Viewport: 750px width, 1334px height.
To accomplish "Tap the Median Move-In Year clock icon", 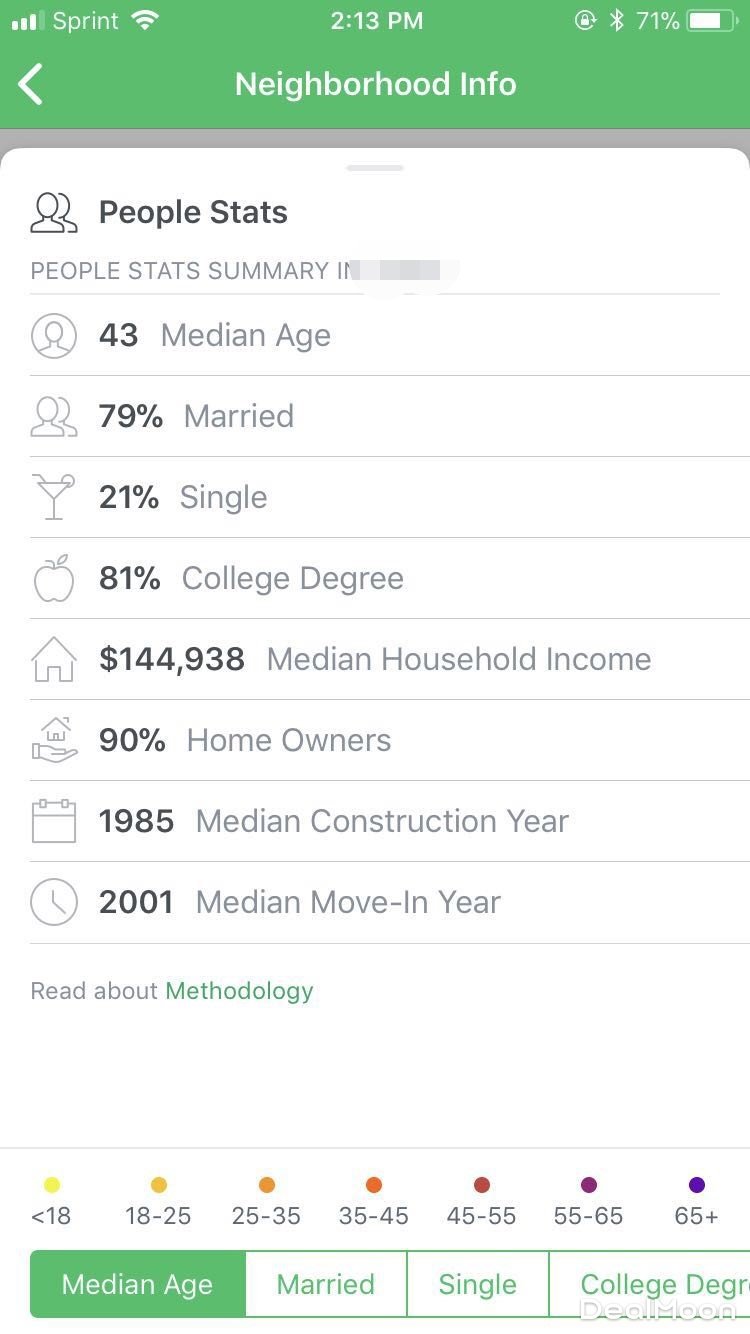I will click(54, 903).
